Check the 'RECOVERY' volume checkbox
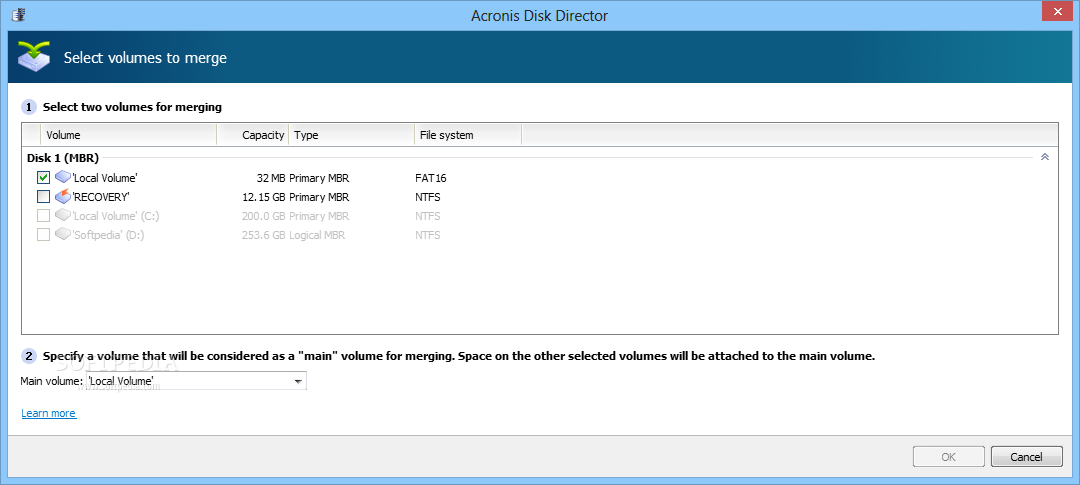The height and width of the screenshot is (485, 1080). coord(43,197)
